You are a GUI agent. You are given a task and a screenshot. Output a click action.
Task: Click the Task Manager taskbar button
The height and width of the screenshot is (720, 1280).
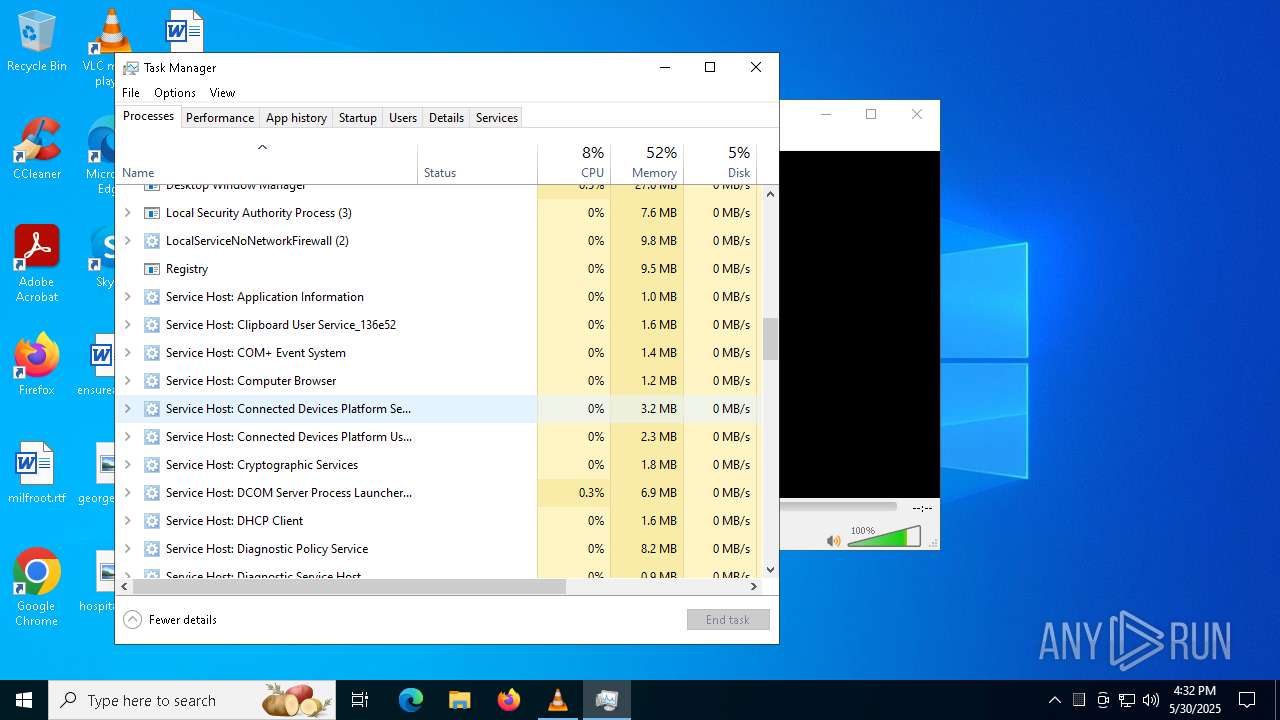click(x=607, y=700)
